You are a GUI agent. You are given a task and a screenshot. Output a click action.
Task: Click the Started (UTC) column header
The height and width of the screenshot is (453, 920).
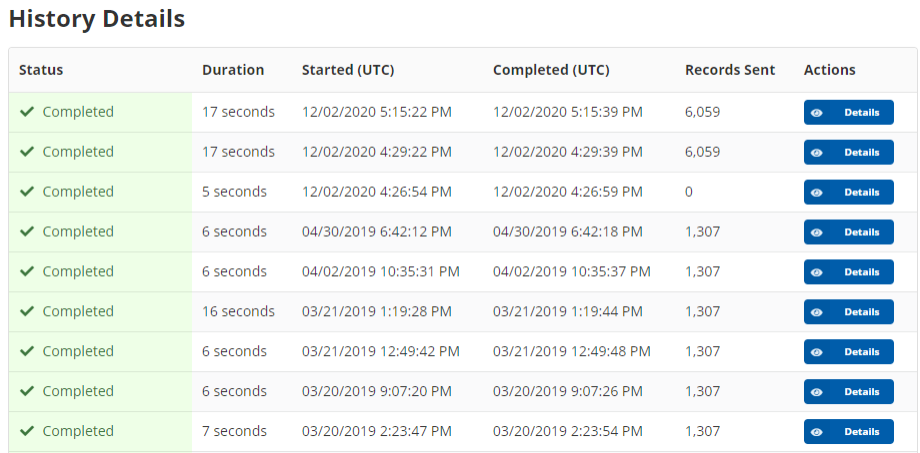pyautogui.click(x=348, y=70)
